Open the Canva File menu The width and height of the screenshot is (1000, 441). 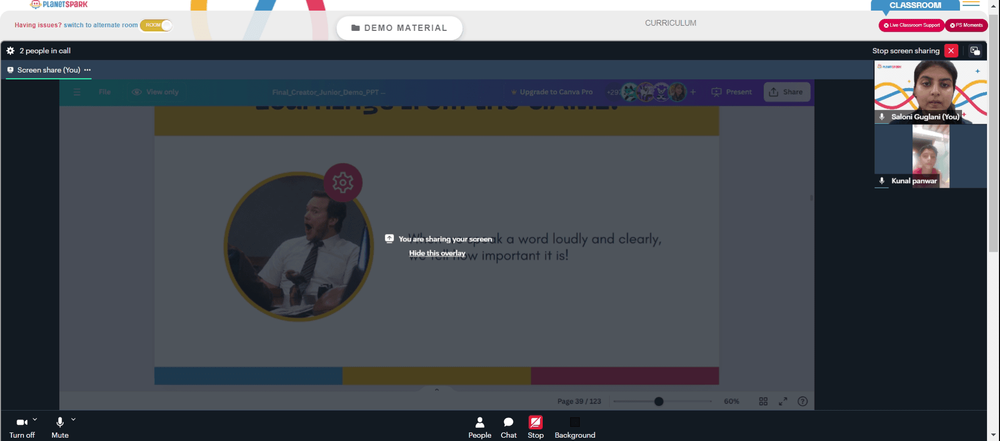click(105, 92)
